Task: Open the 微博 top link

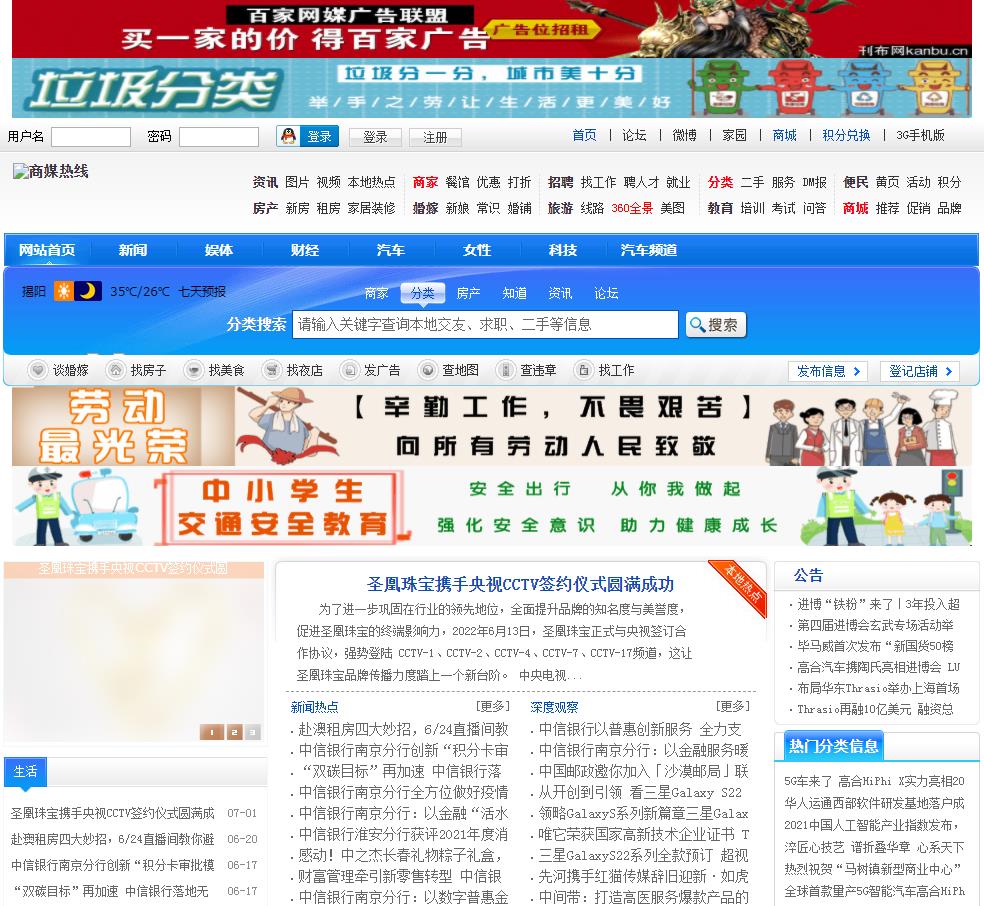Action: pyautogui.click(x=685, y=135)
